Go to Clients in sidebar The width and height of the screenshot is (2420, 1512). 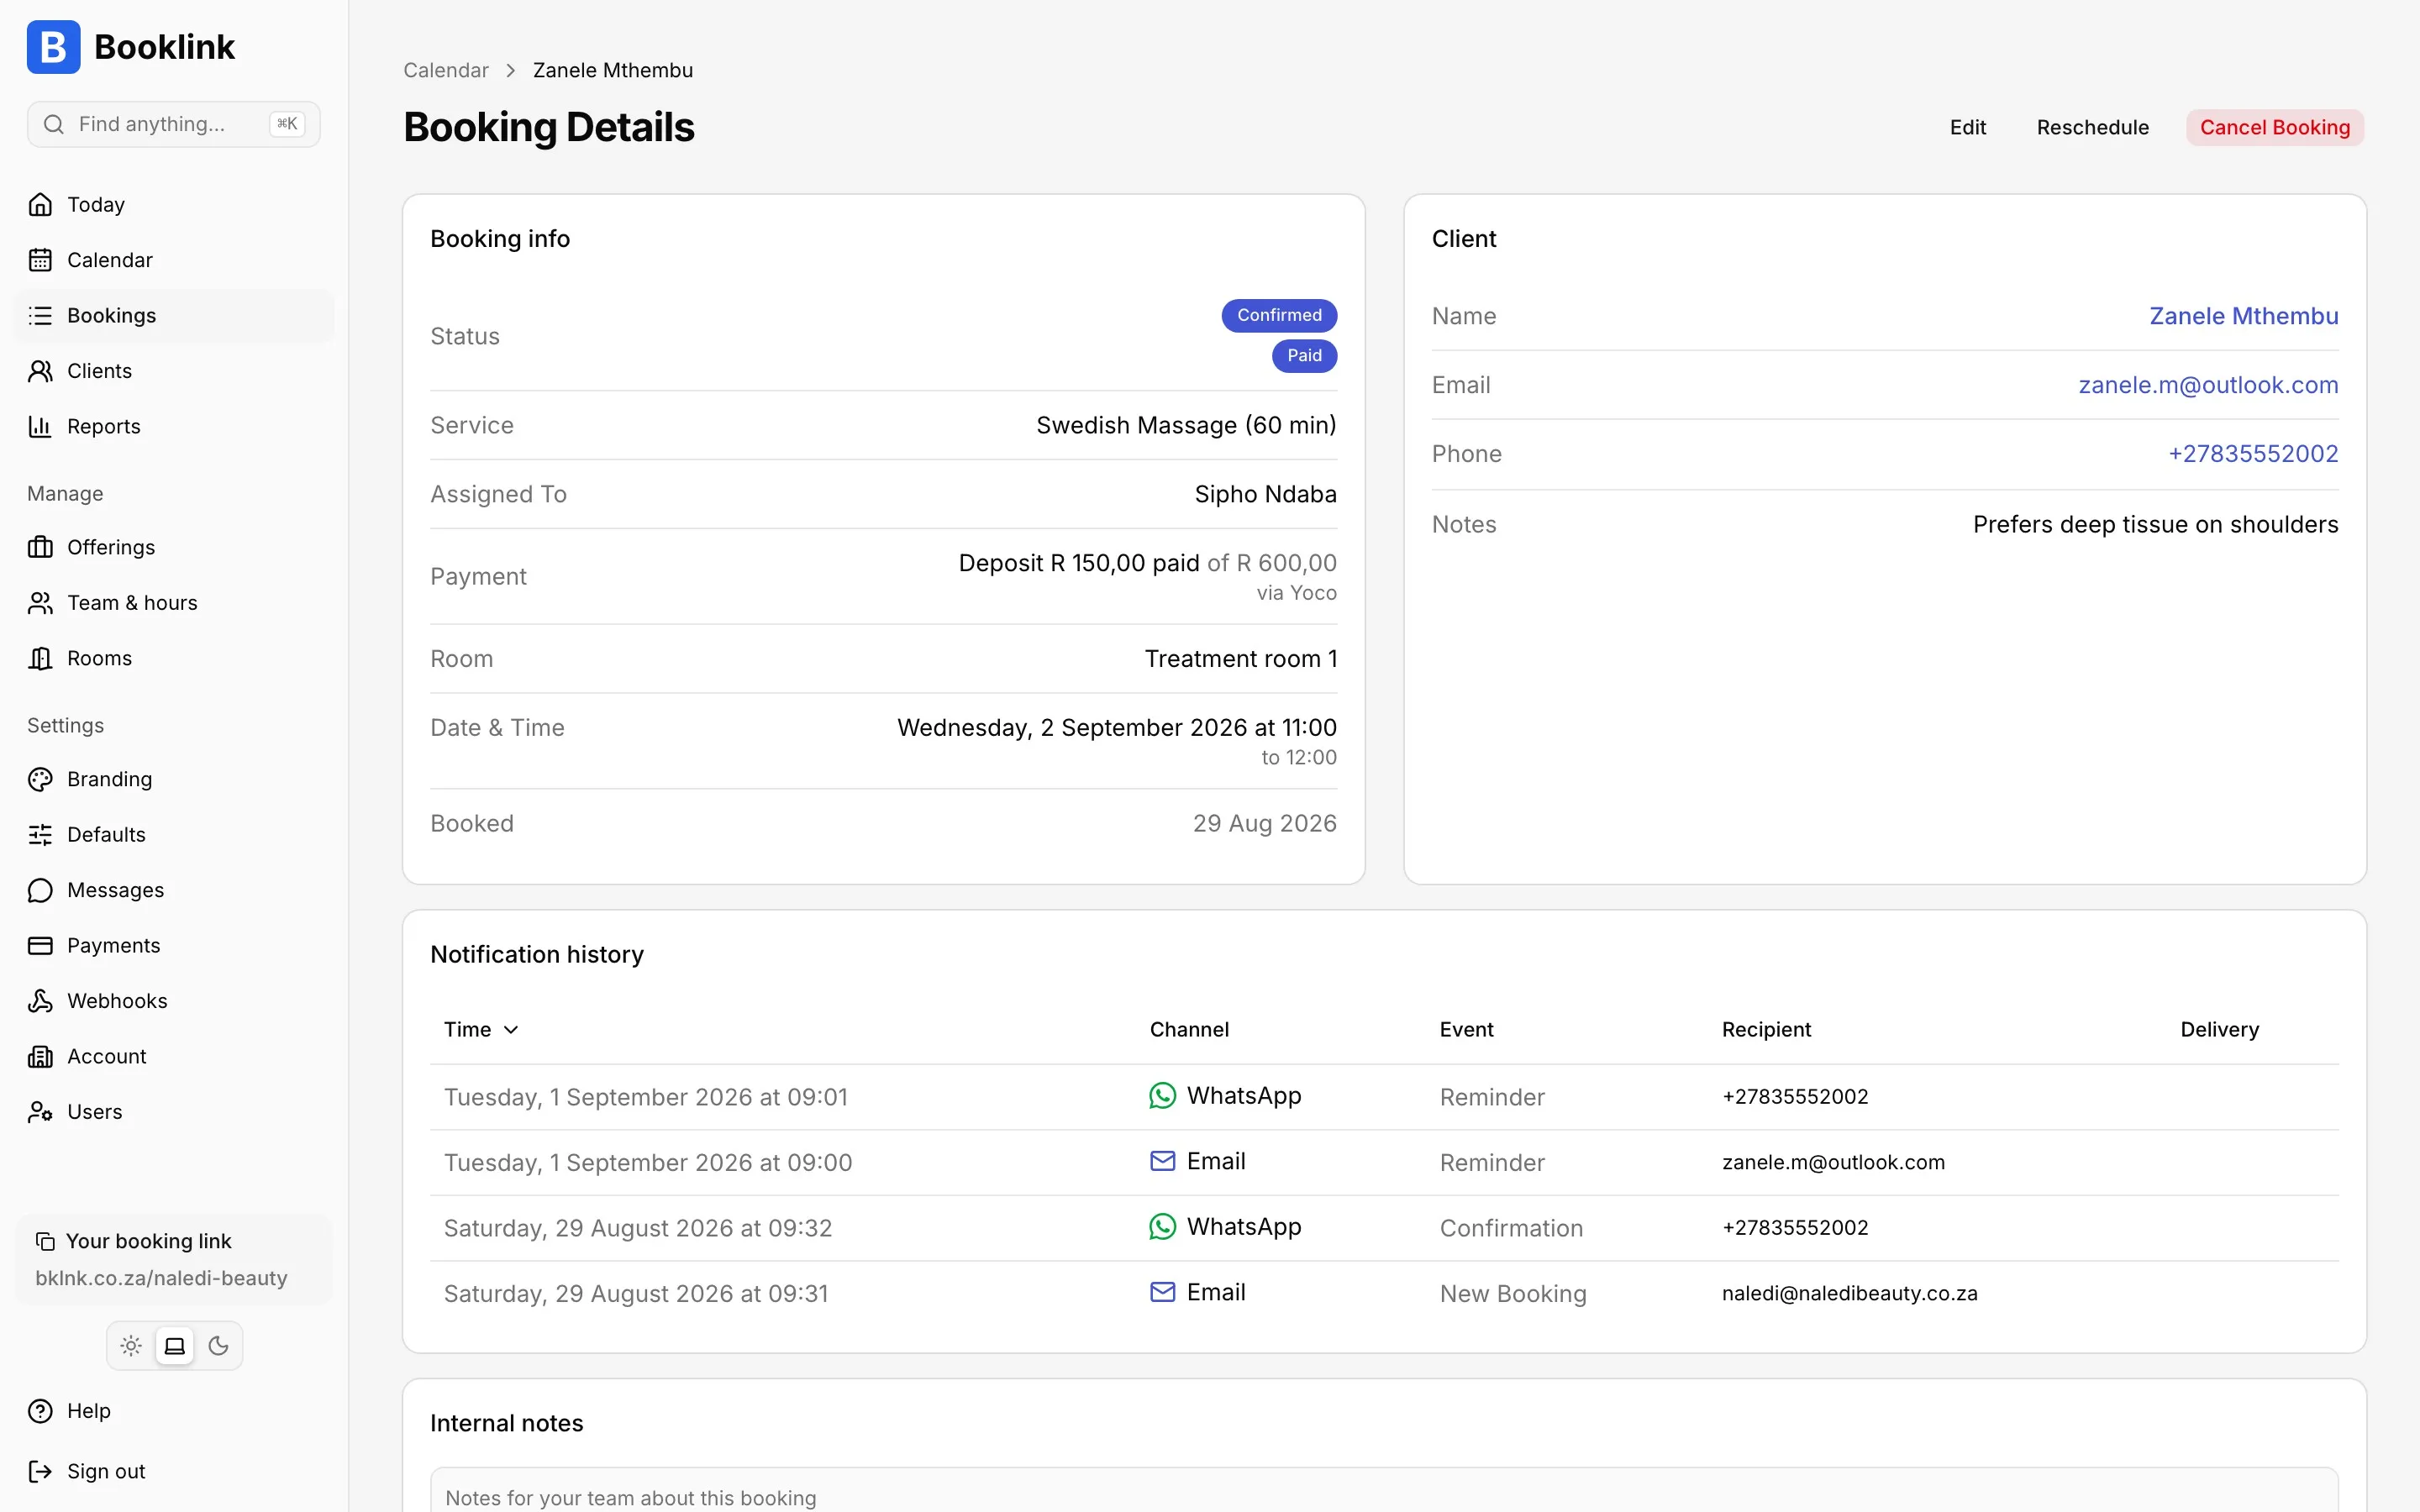(x=174, y=371)
